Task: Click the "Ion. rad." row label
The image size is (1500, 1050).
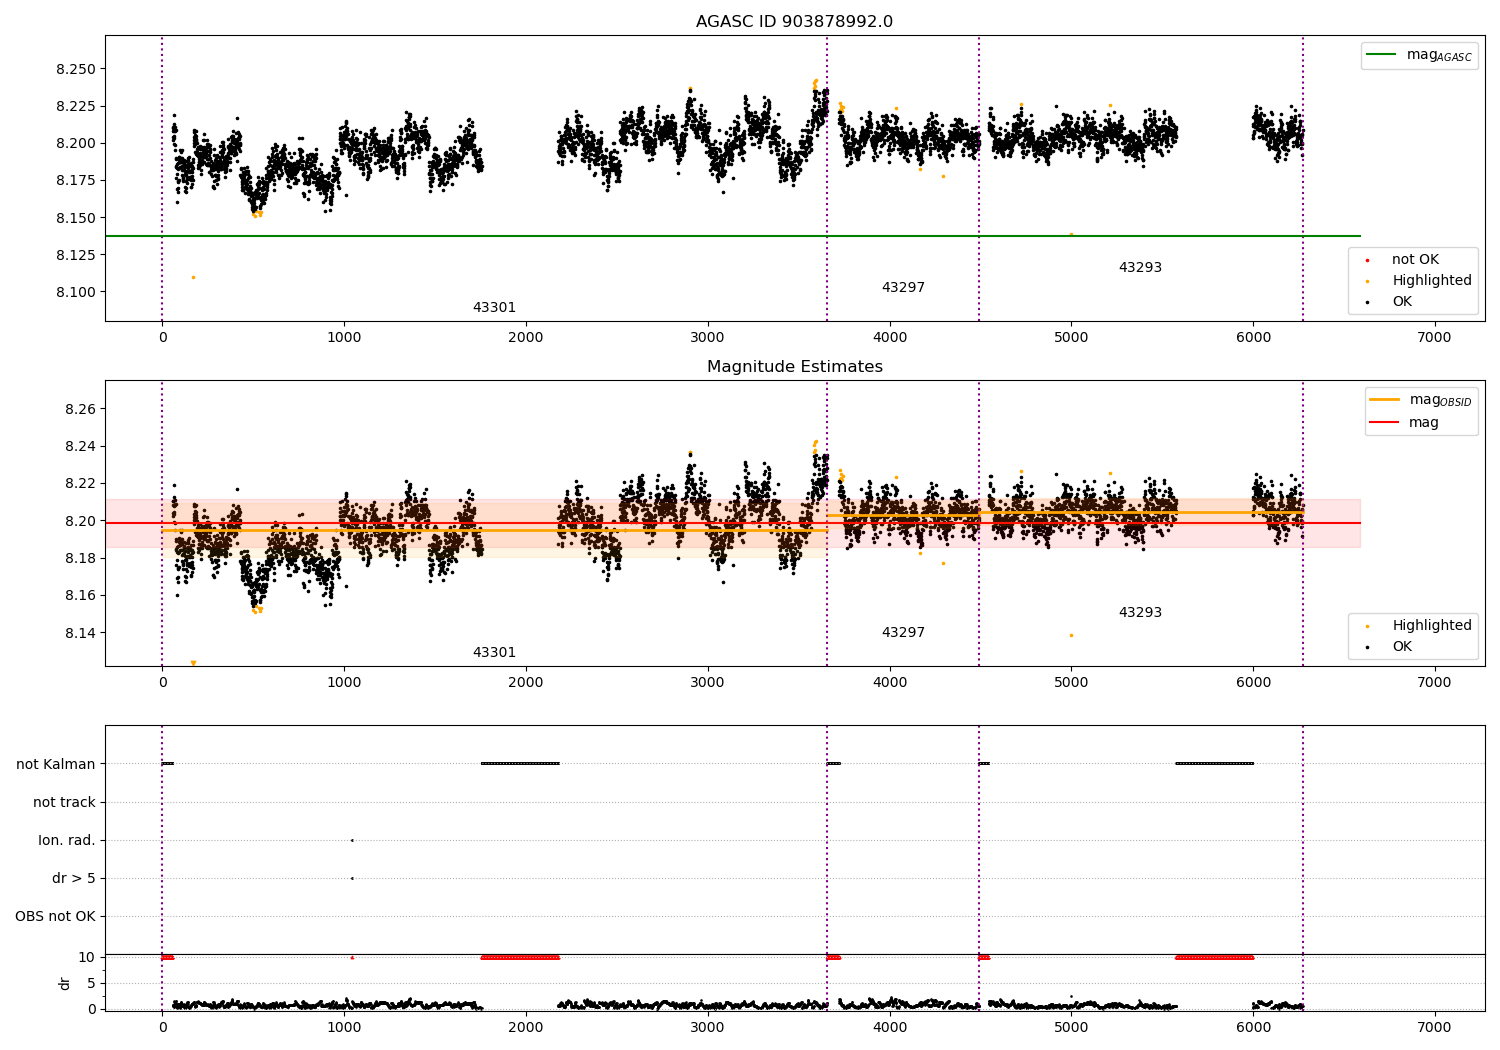Action: tap(67, 841)
